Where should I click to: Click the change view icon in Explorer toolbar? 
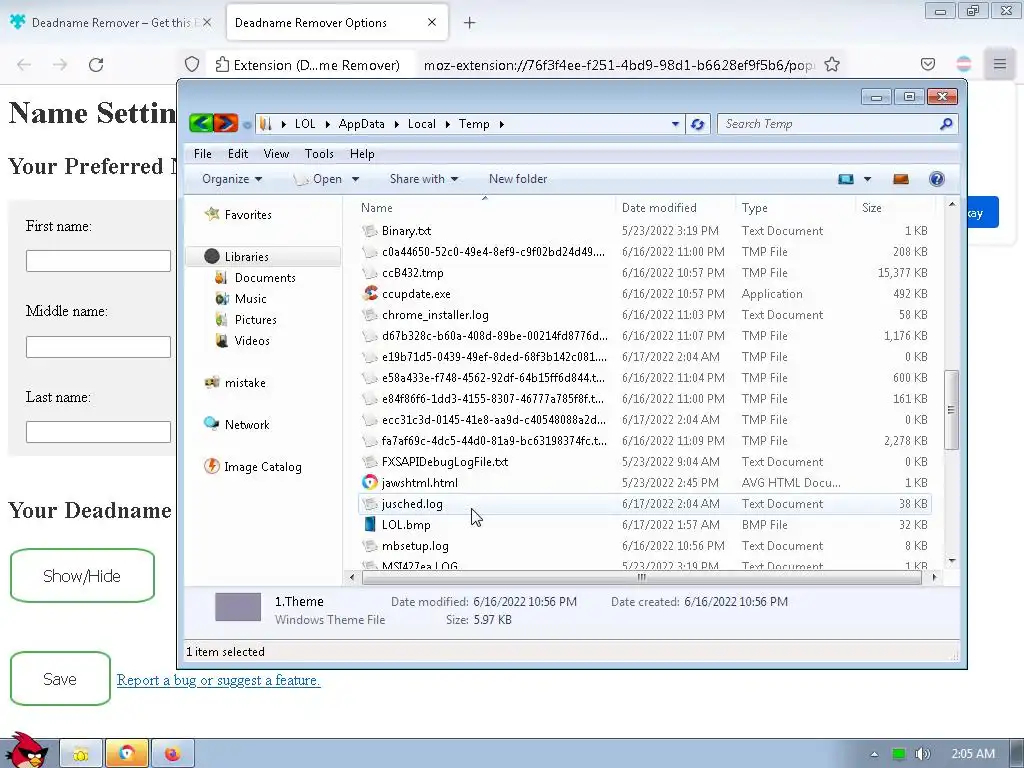pos(846,179)
